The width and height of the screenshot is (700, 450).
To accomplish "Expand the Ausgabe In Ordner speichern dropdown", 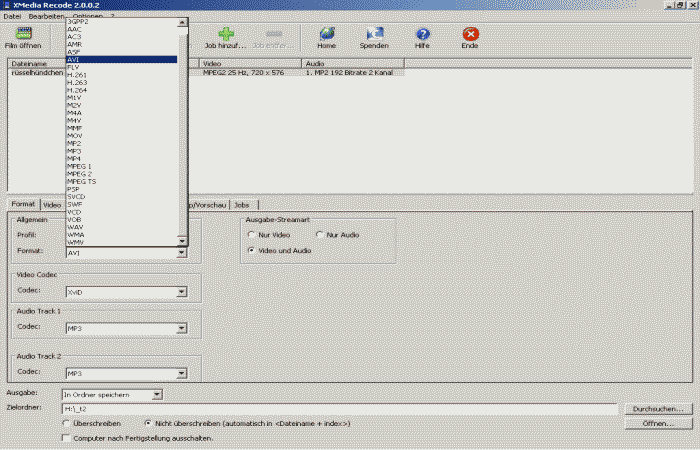I will coord(156,395).
